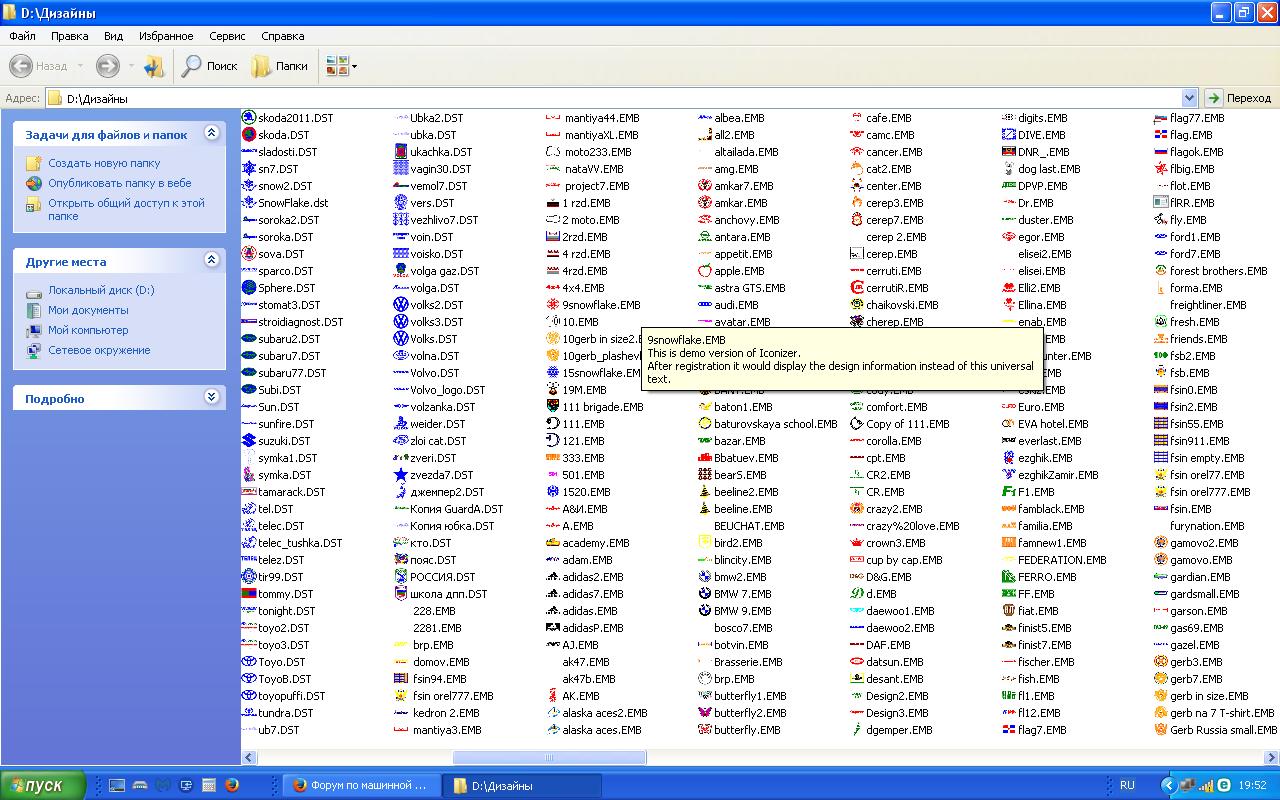Image resolution: width=1280 pixels, height=800 pixels.
Task: Select the zvezda7.DST star icon
Action: 401,475
